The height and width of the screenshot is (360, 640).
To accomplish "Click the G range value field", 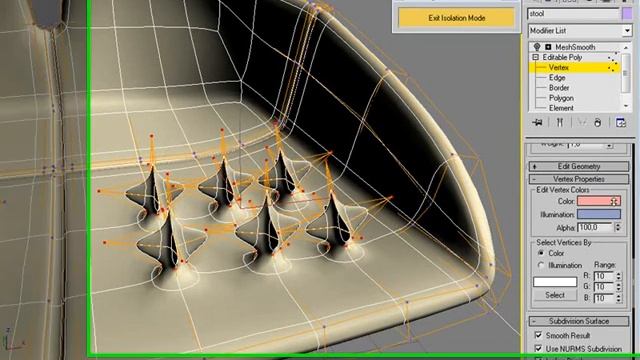I will tap(604, 287).
